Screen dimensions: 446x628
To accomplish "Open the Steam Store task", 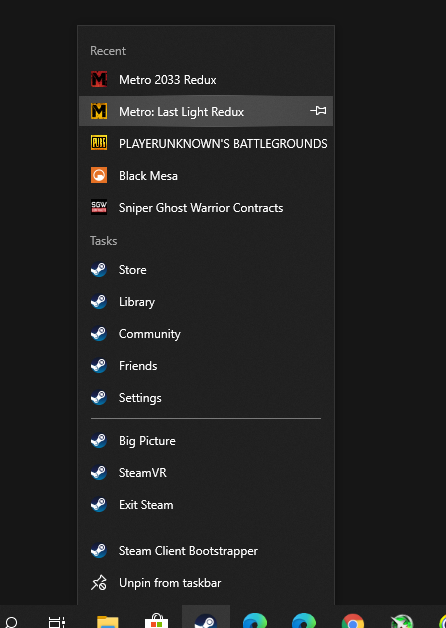I will (x=206, y=270).
